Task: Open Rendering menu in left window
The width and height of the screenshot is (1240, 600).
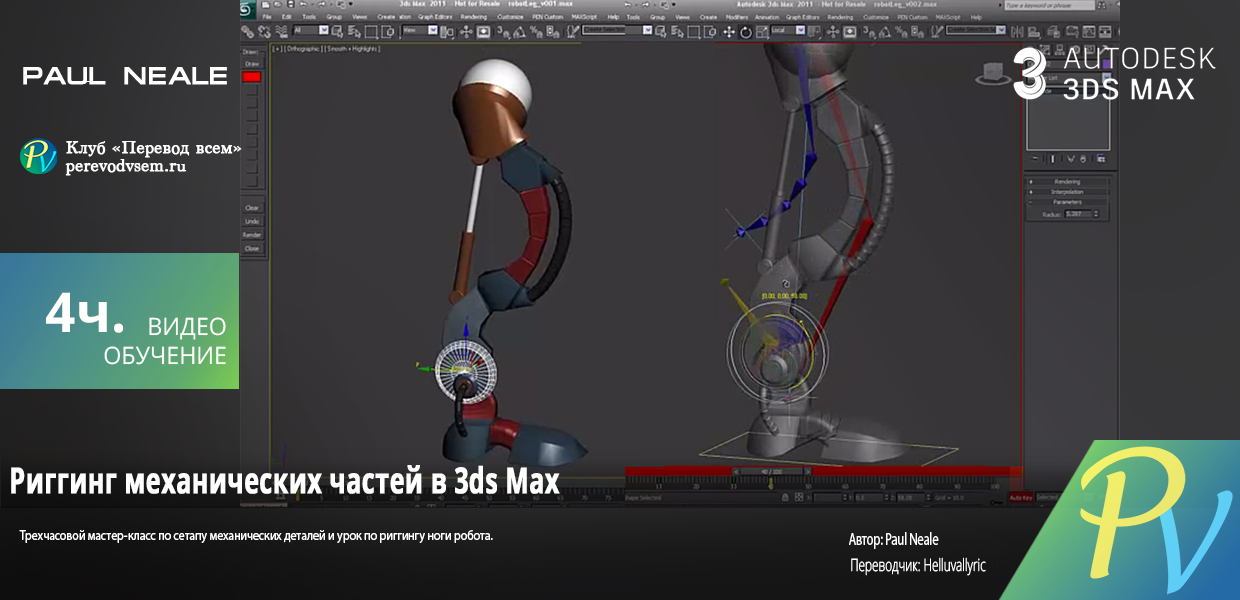Action: tap(473, 17)
